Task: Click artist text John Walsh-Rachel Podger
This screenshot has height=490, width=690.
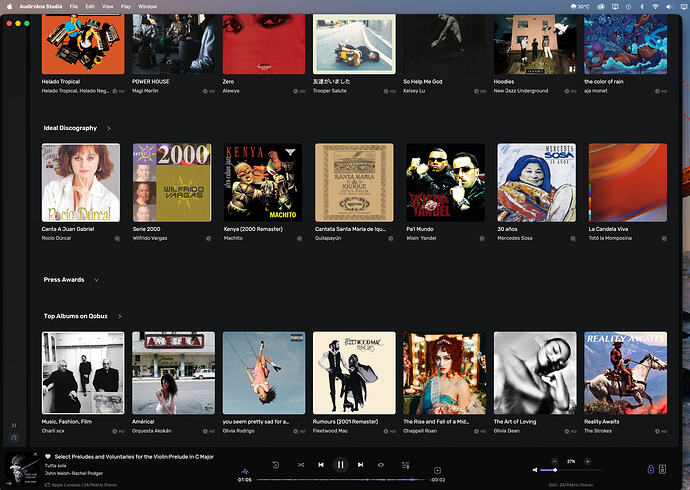Action: [x=74, y=473]
